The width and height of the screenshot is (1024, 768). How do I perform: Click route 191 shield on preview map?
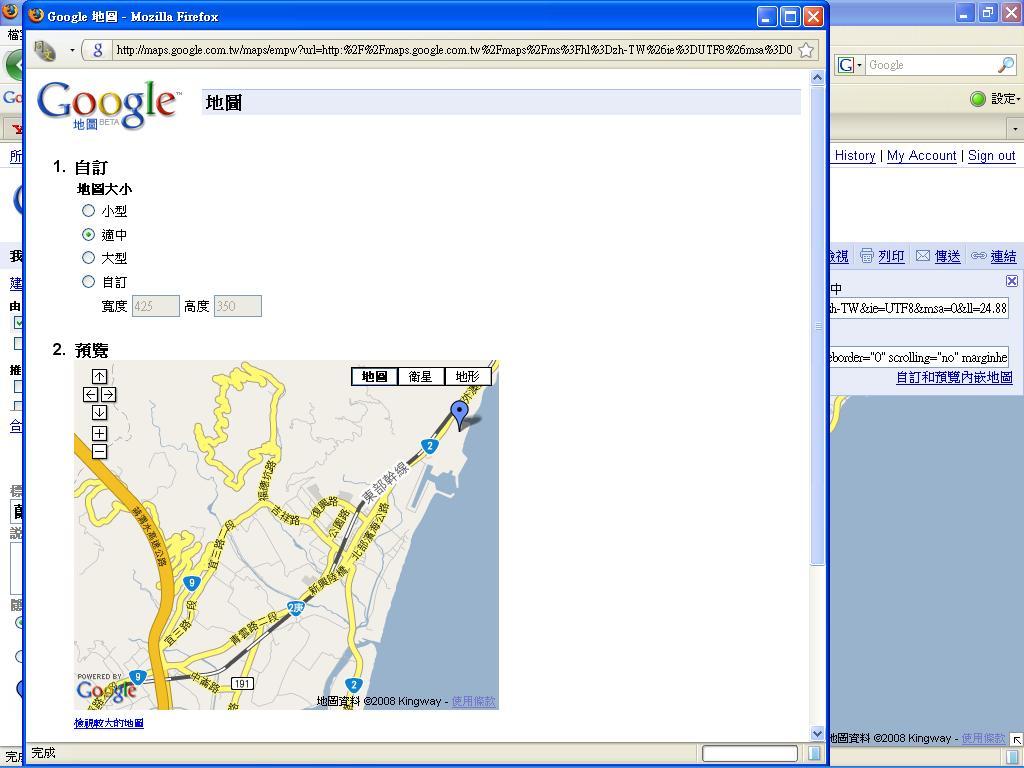pyautogui.click(x=242, y=683)
